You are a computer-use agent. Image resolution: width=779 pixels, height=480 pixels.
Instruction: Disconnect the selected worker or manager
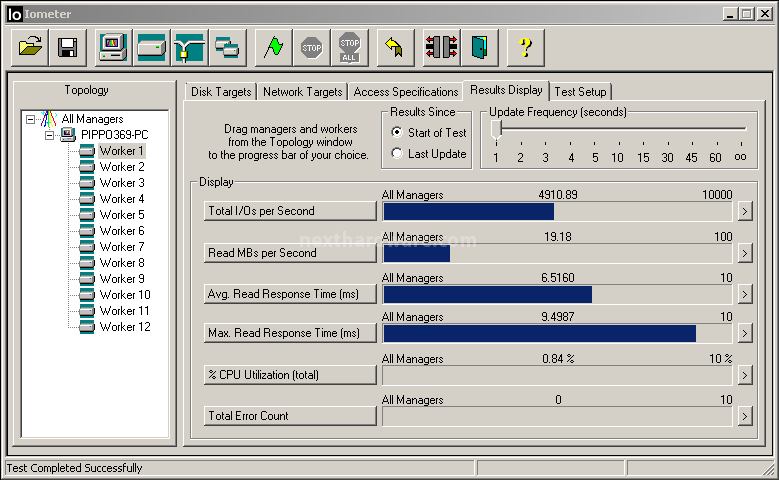(441, 48)
